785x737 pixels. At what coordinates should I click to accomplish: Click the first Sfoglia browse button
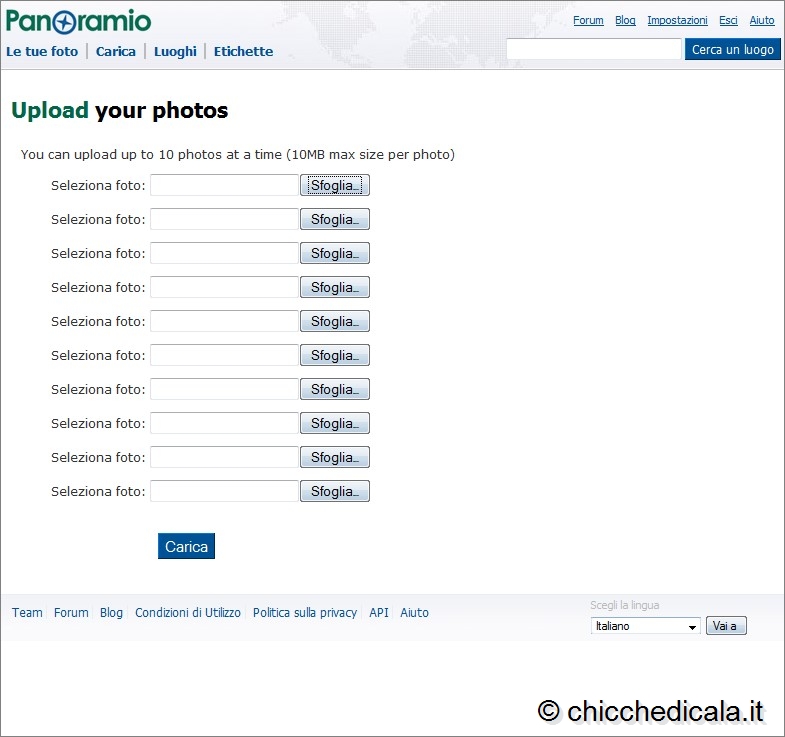pos(335,185)
